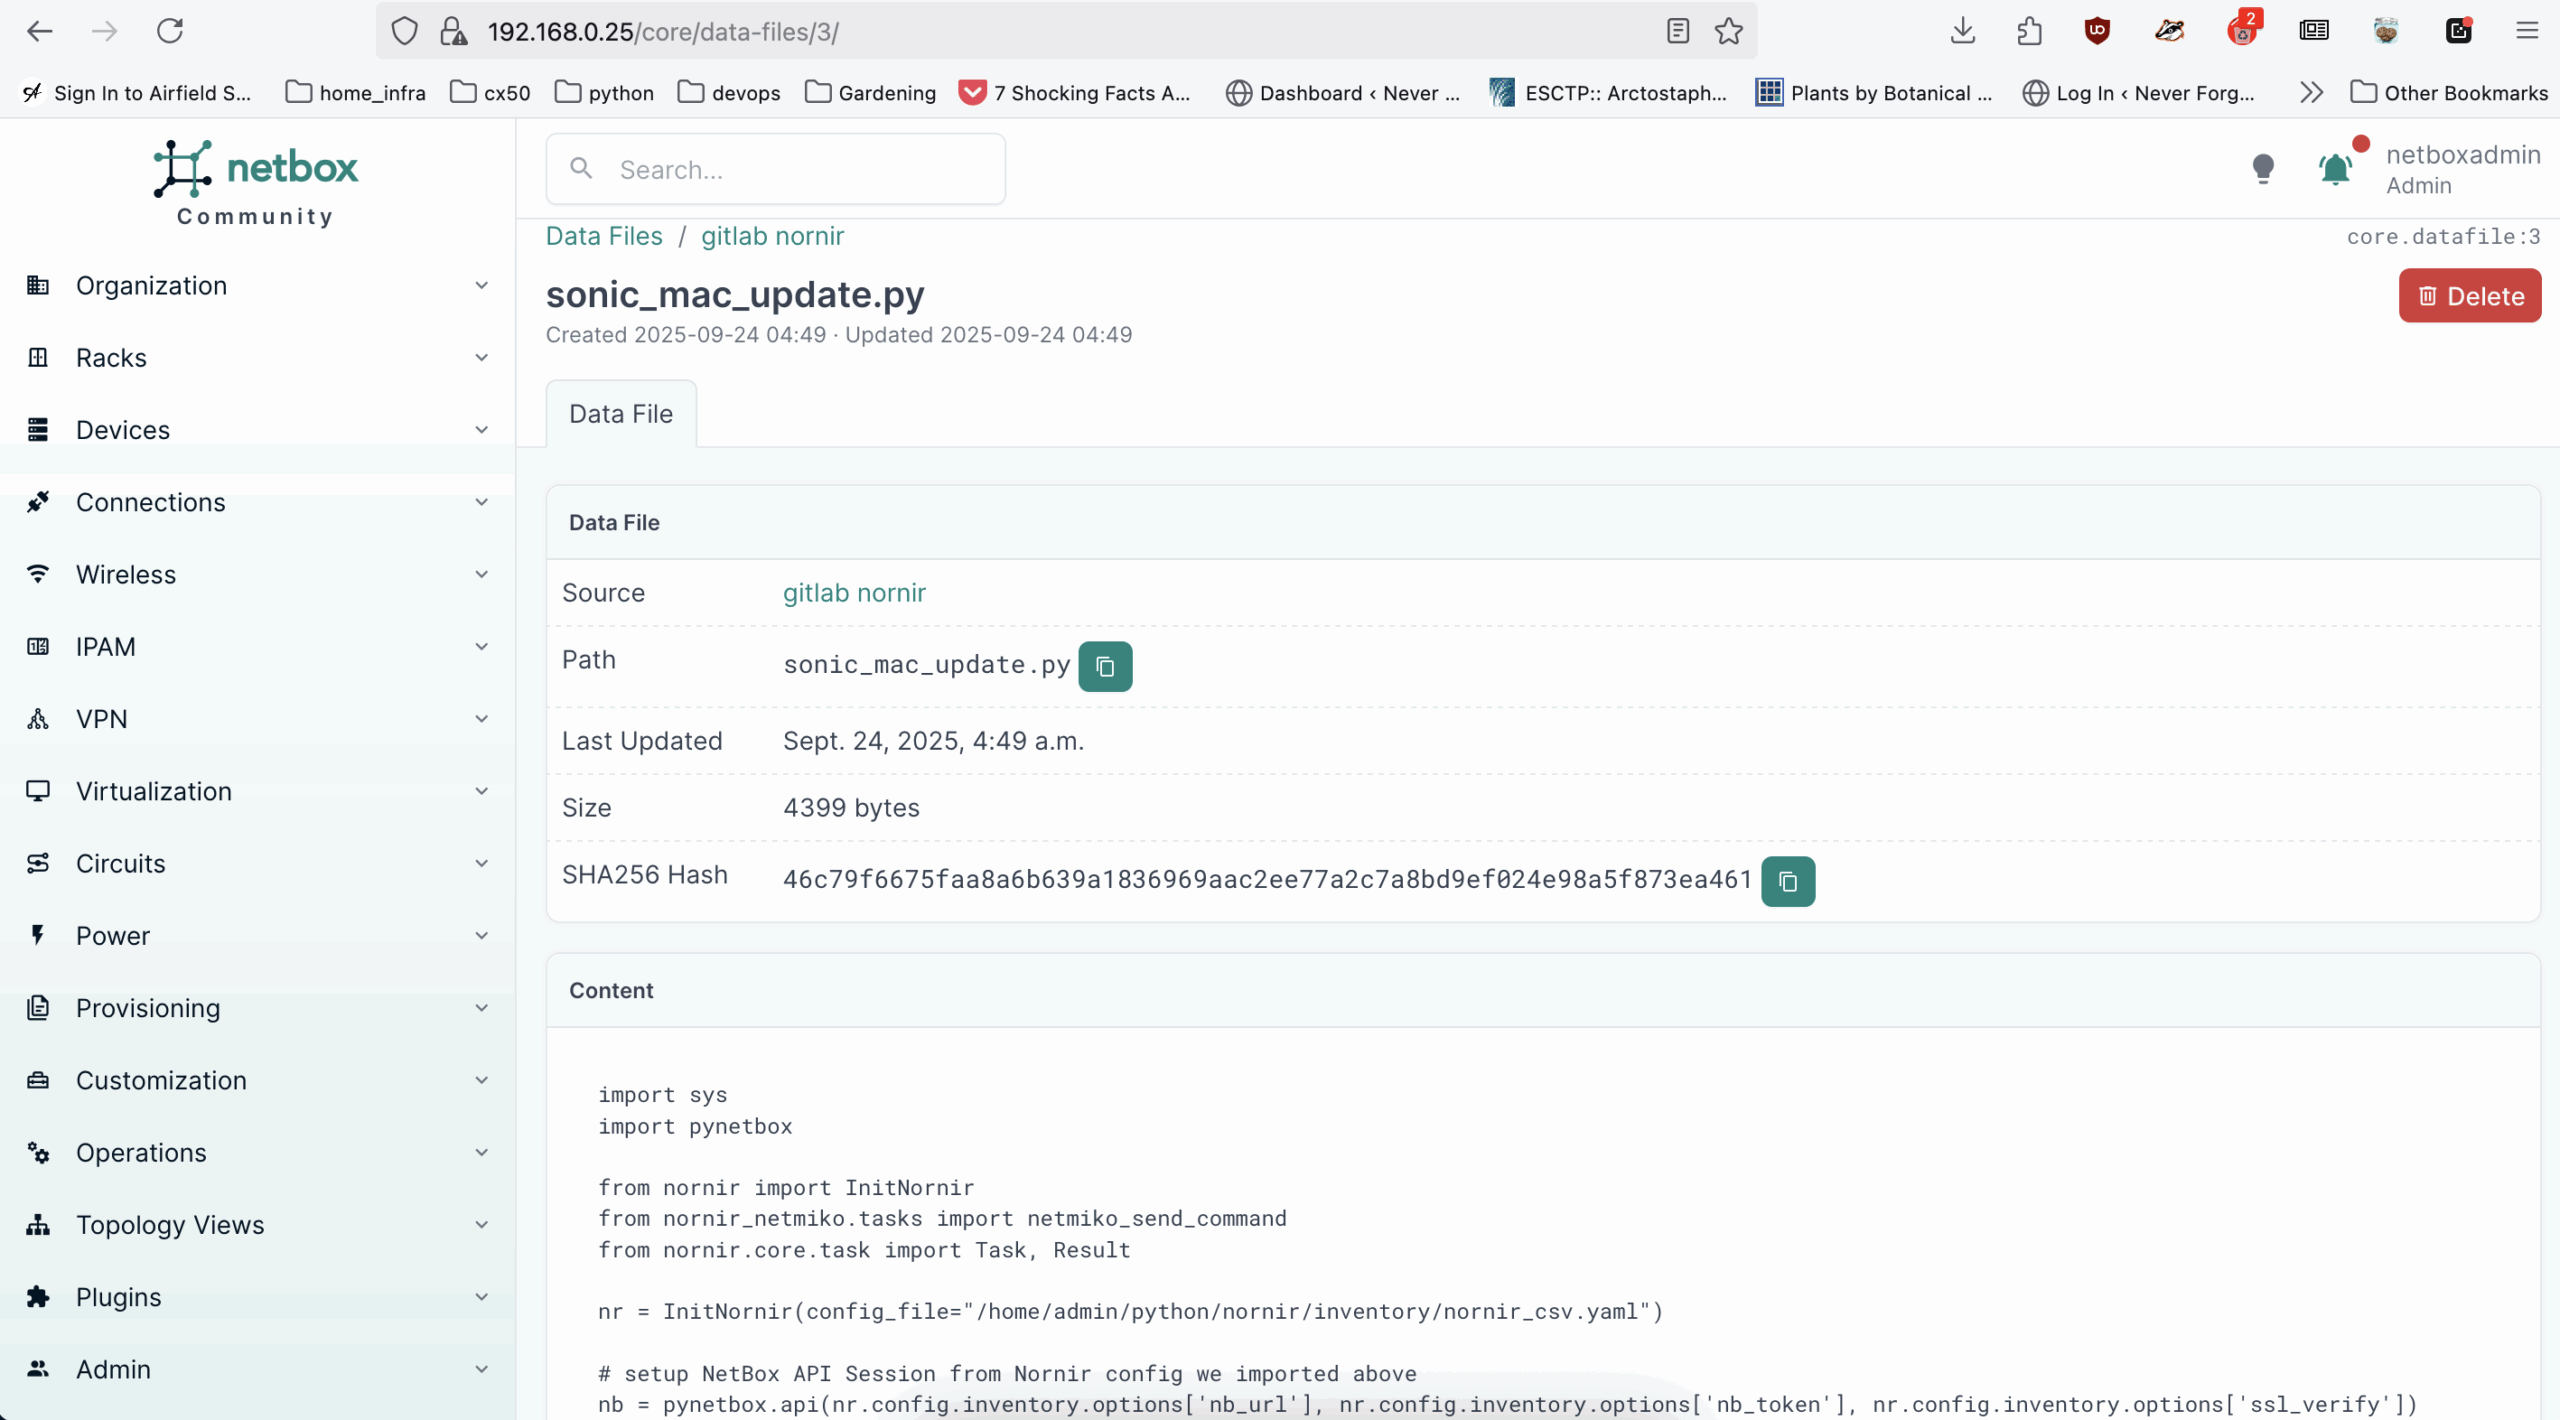The image size is (2560, 1420).
Task: Toggle the light bulb color mode
Action: pos(2263,168)
